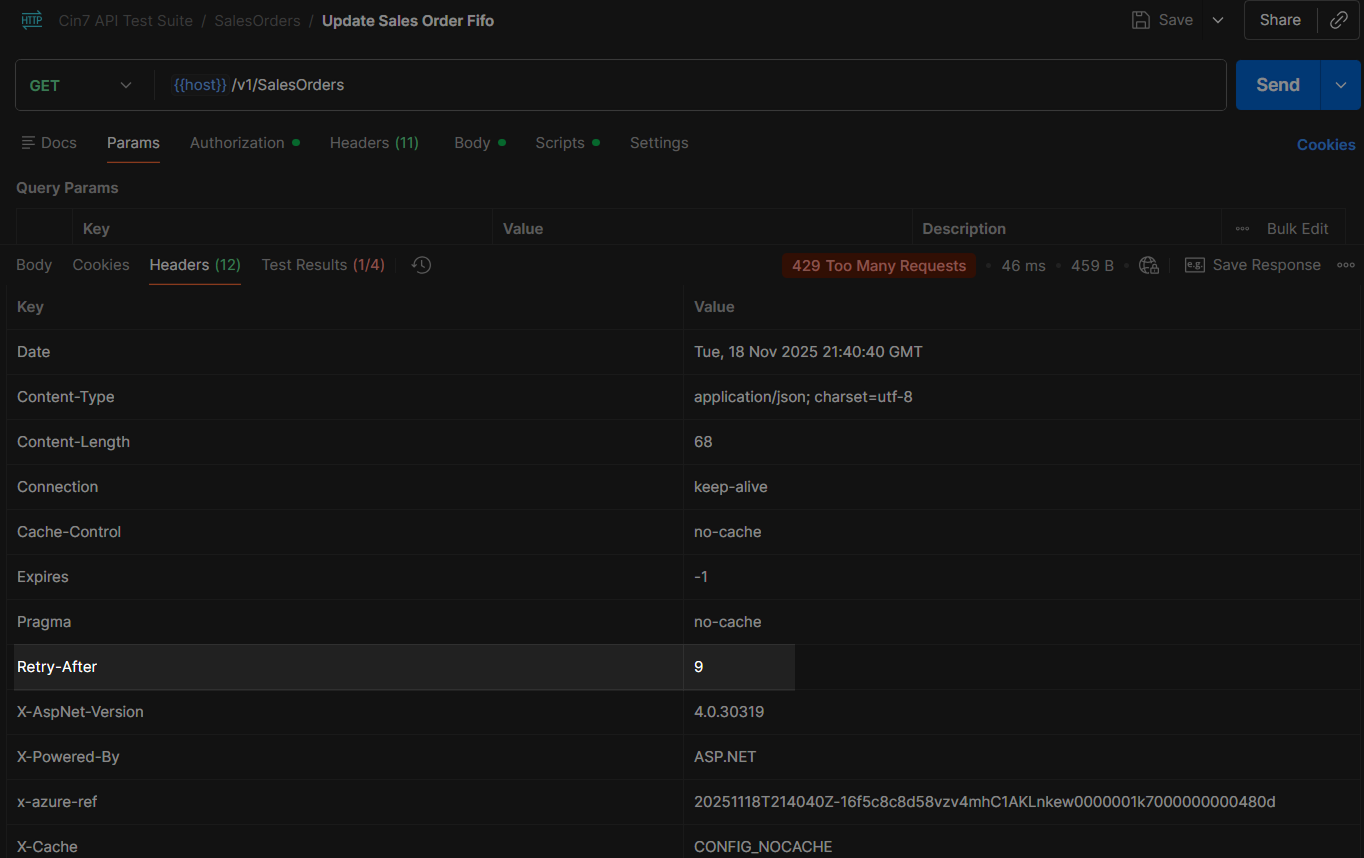Click the Share button
This screenshot has width=1364, height=858.
tap(1280, 20)
